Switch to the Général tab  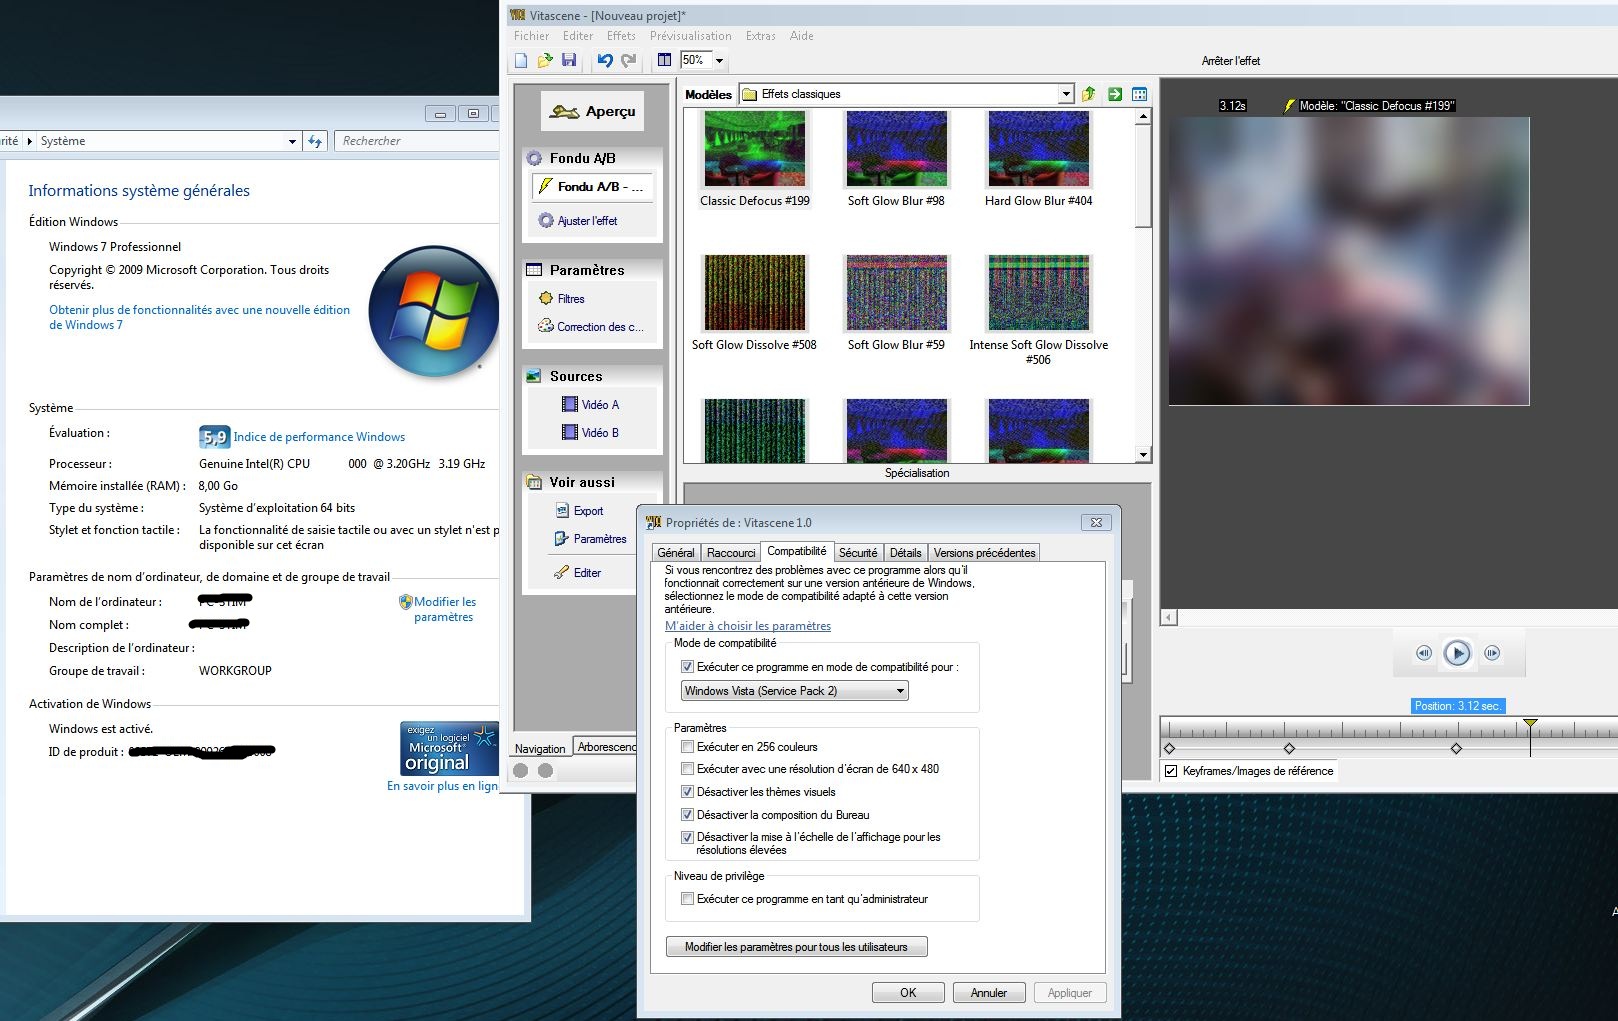(x=676, y=553)
